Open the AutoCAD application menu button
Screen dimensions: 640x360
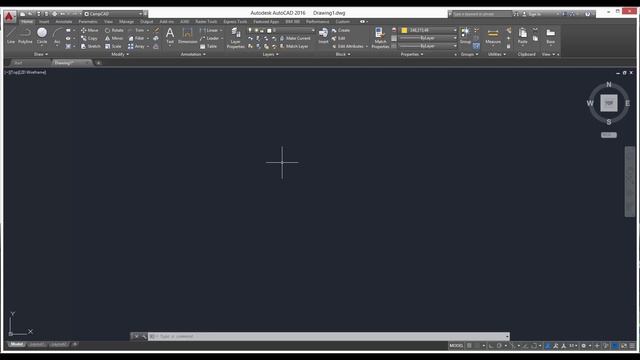9,17
